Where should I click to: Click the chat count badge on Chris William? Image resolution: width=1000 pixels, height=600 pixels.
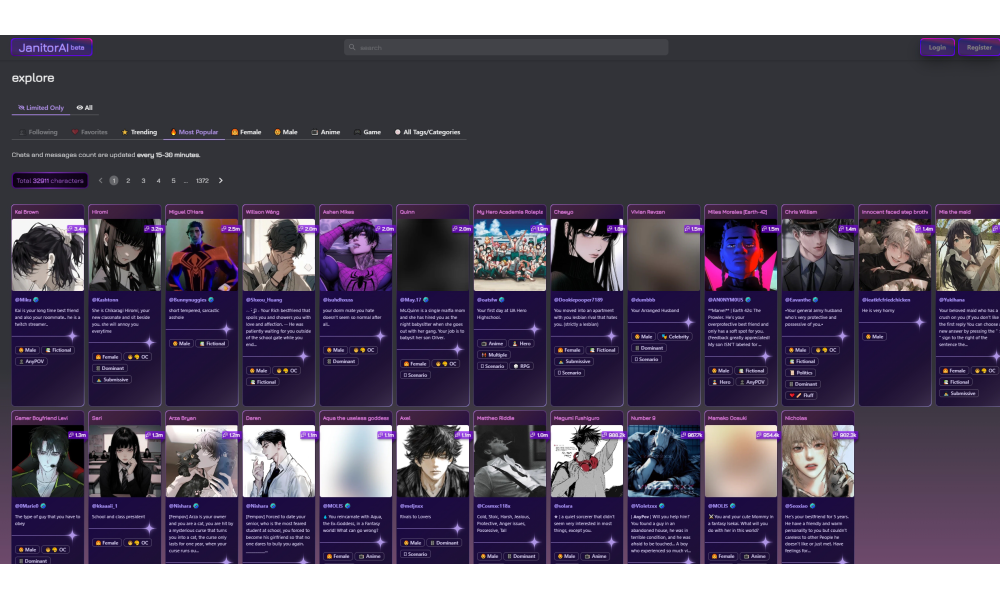coord(846,228)
